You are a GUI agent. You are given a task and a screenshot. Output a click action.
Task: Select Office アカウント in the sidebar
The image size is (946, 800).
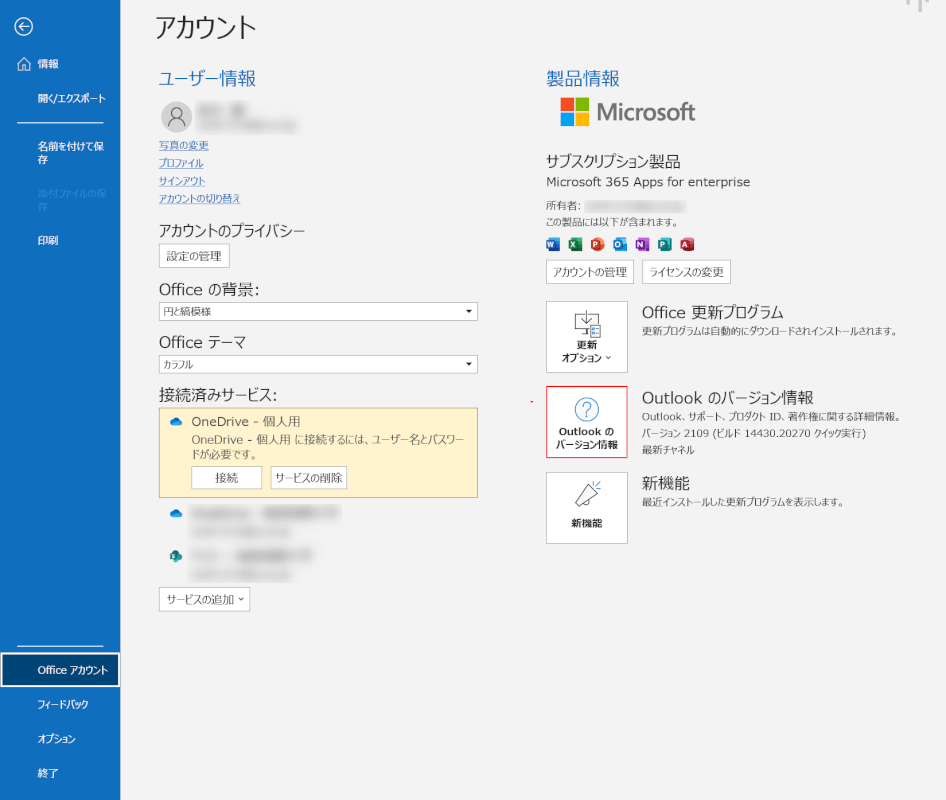pos(60,670)
